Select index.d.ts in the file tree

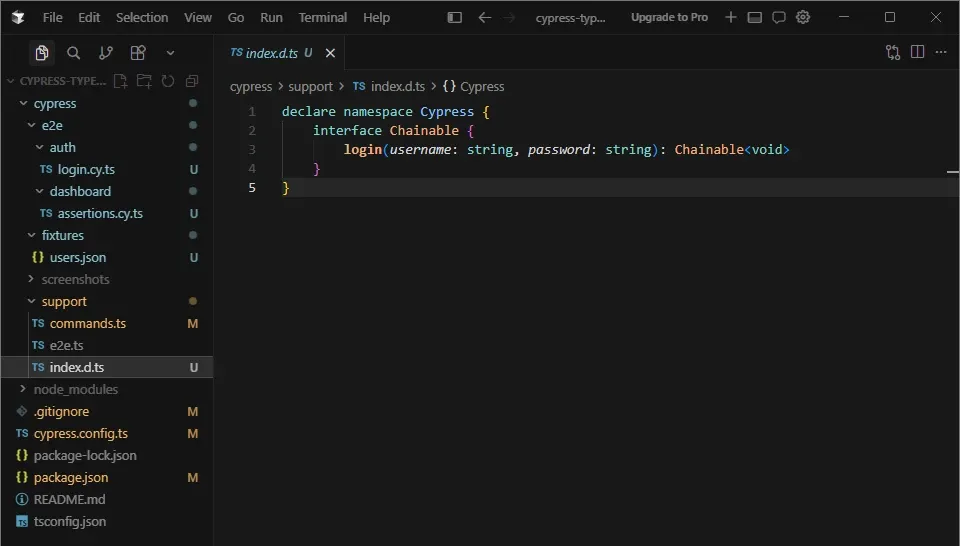click(107, 367)
